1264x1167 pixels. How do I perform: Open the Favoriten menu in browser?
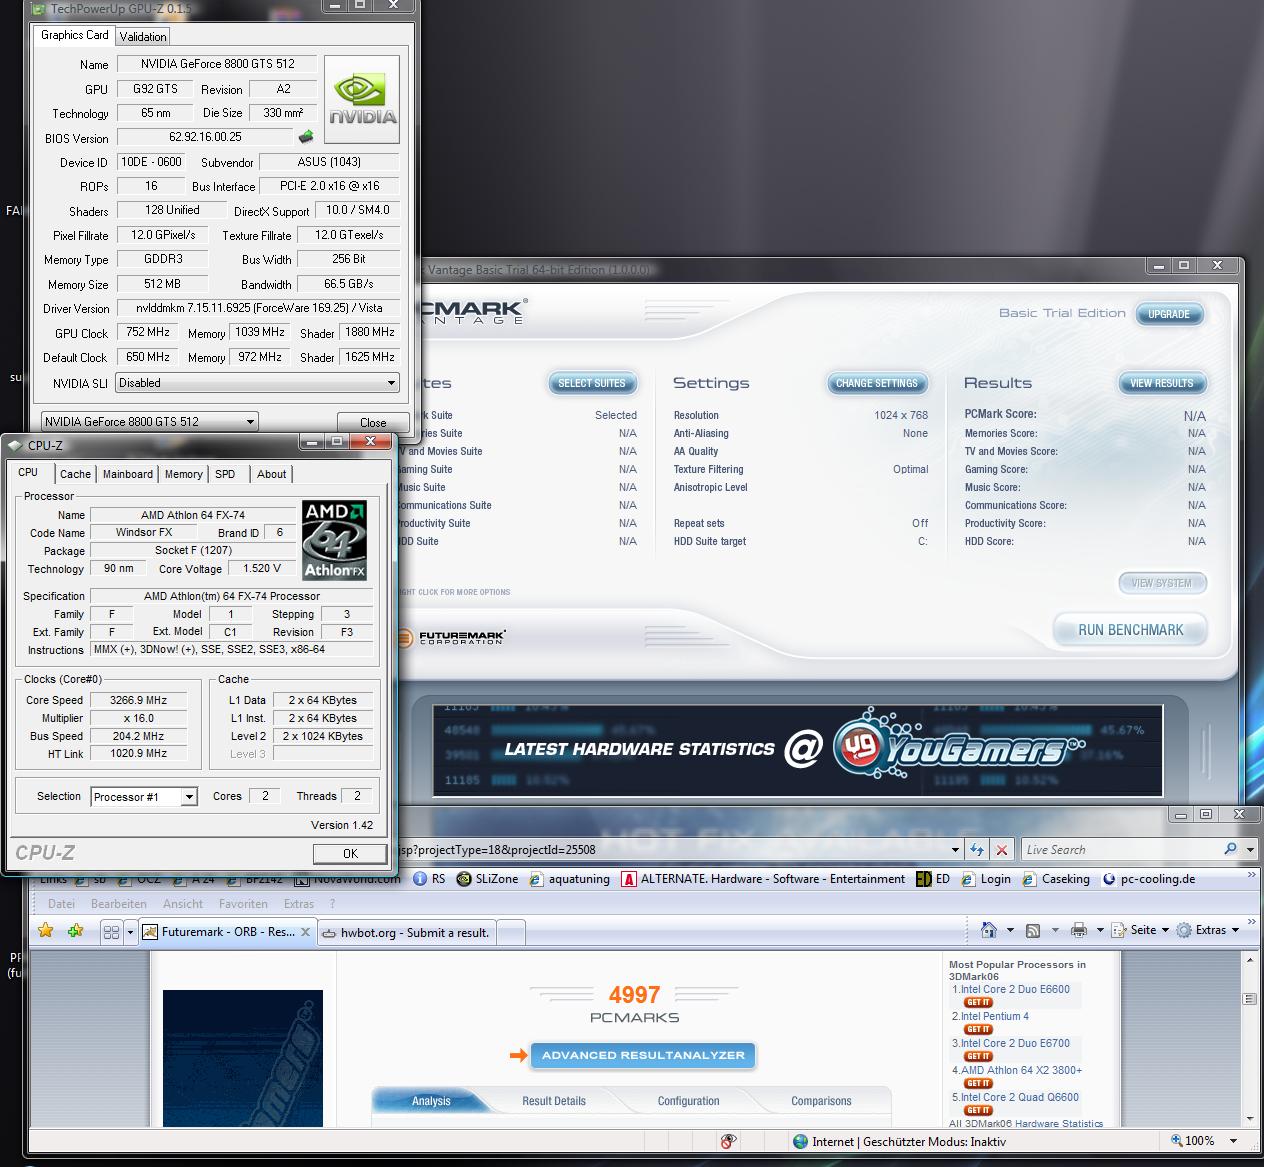coord(243,903)
